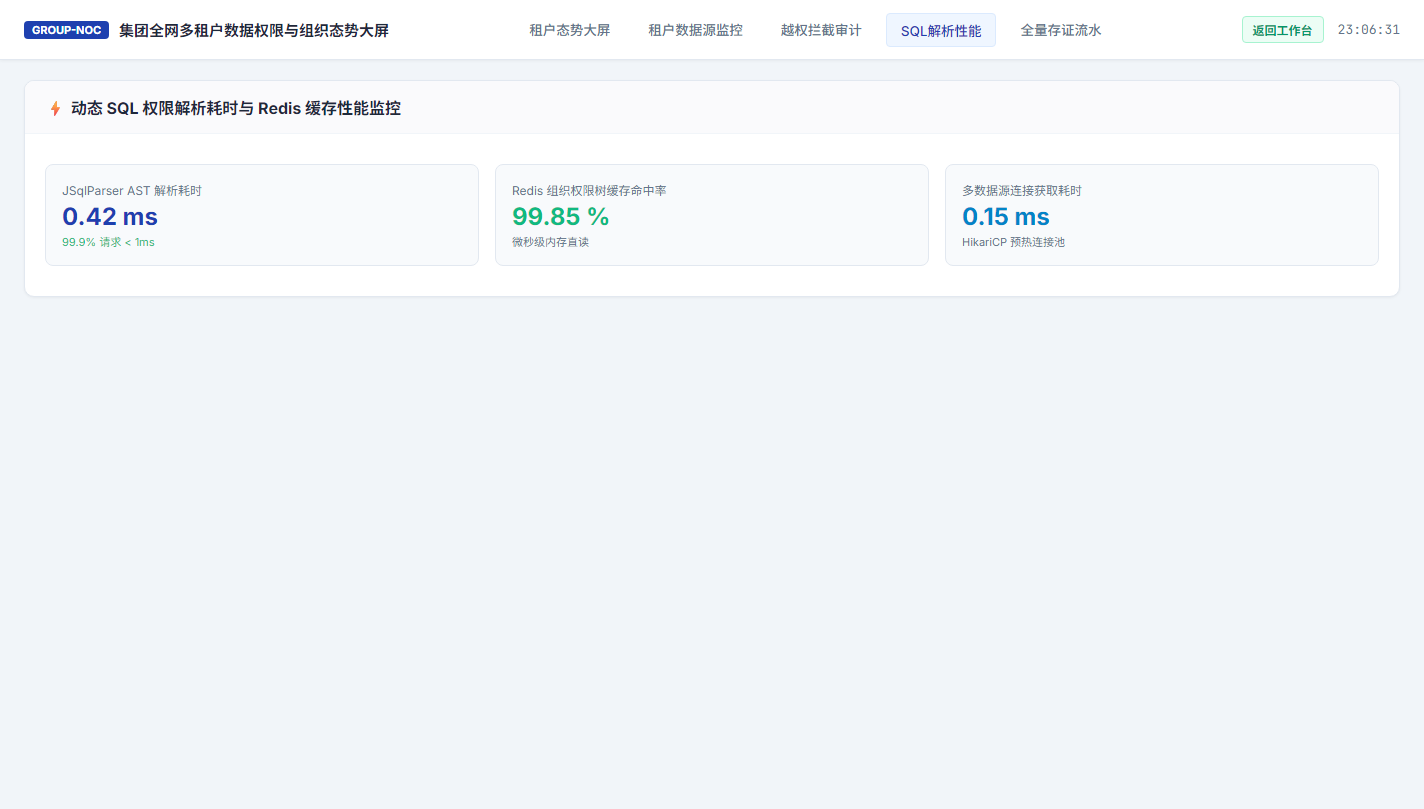
Task: Click the 微秒级内存直读 note
Action: tap(550, 242)
